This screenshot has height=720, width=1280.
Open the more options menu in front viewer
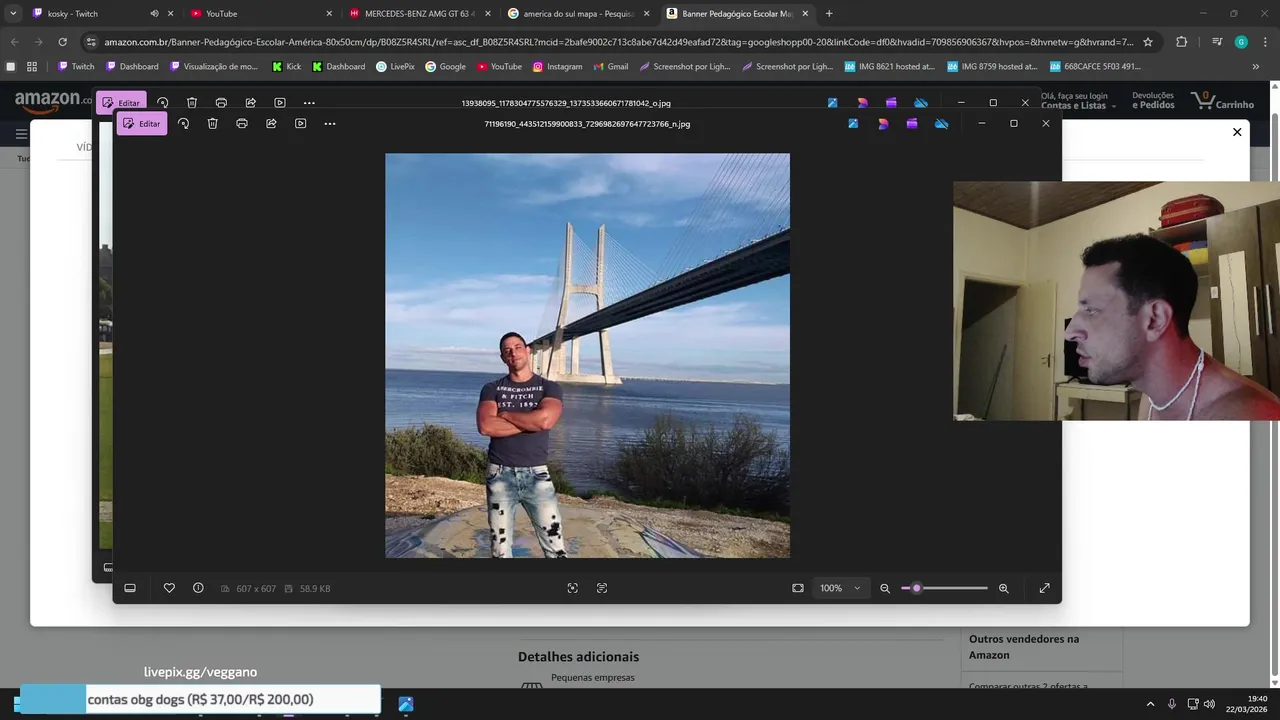pyautogui.click(x=330, y=124)
